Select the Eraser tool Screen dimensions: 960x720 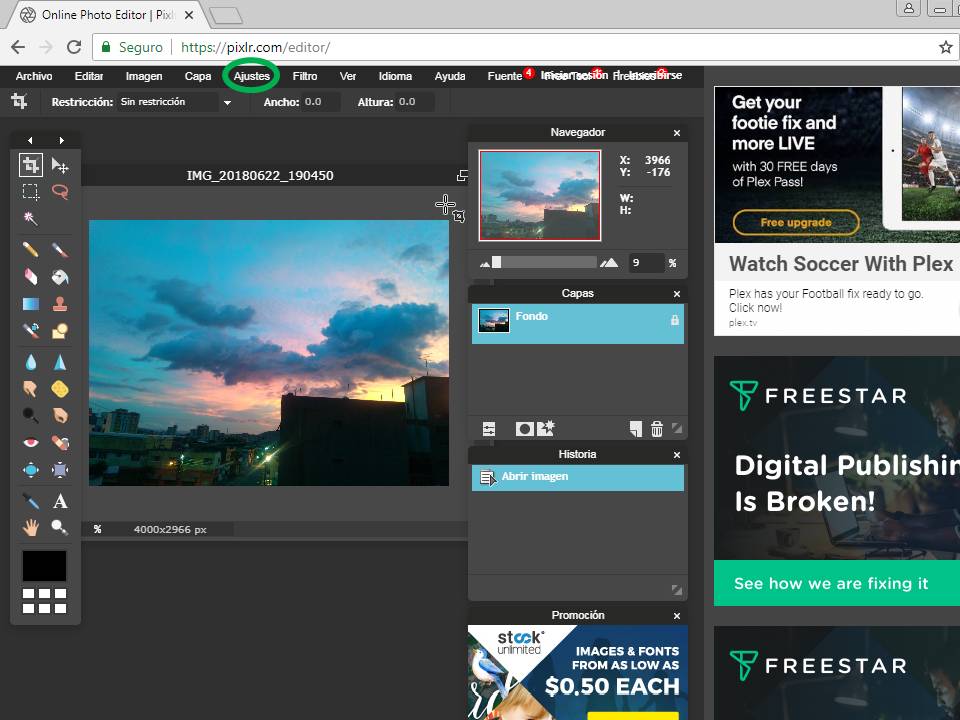(31, 277)
